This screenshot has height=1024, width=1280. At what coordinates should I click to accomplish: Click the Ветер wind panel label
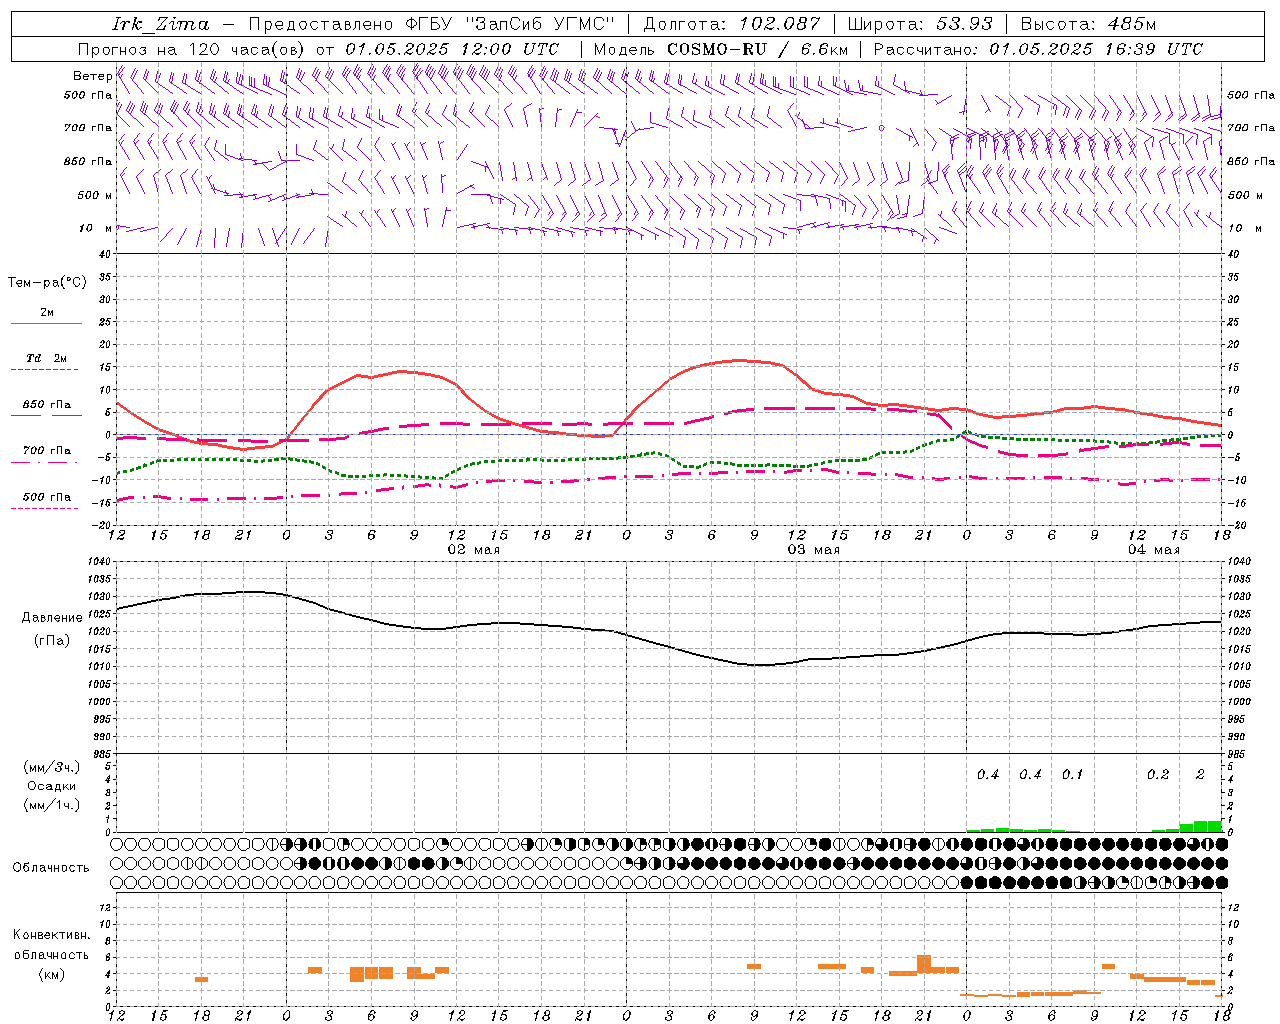click(x=93, y=76)
